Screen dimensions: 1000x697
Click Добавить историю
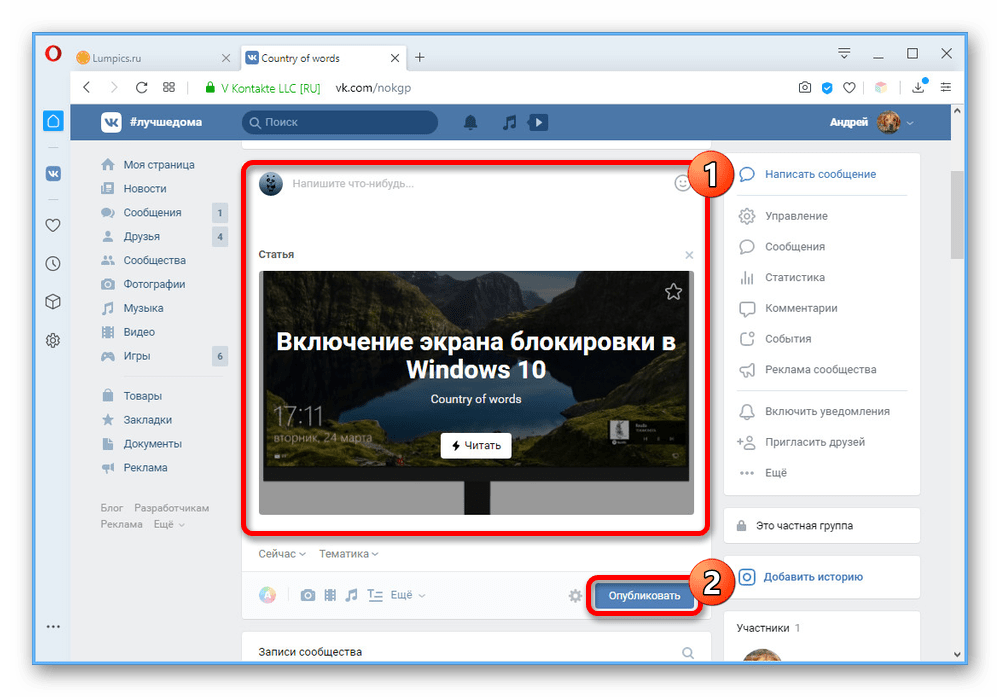point(812,576)
